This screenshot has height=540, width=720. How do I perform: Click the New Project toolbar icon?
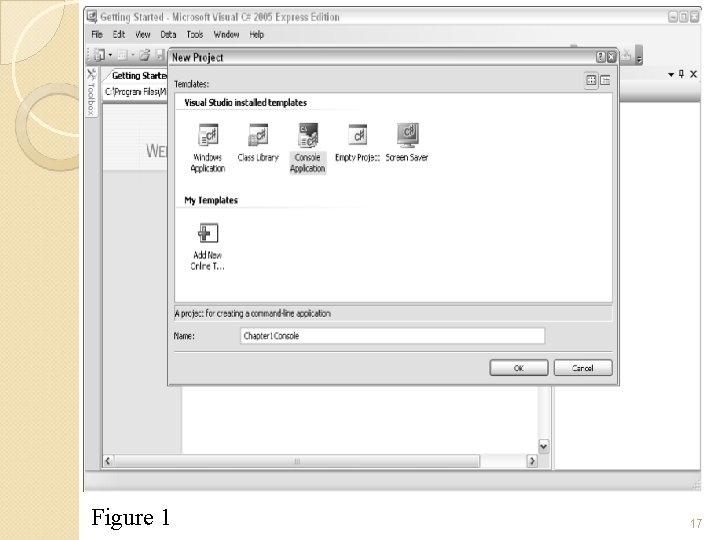click(100, 55)
